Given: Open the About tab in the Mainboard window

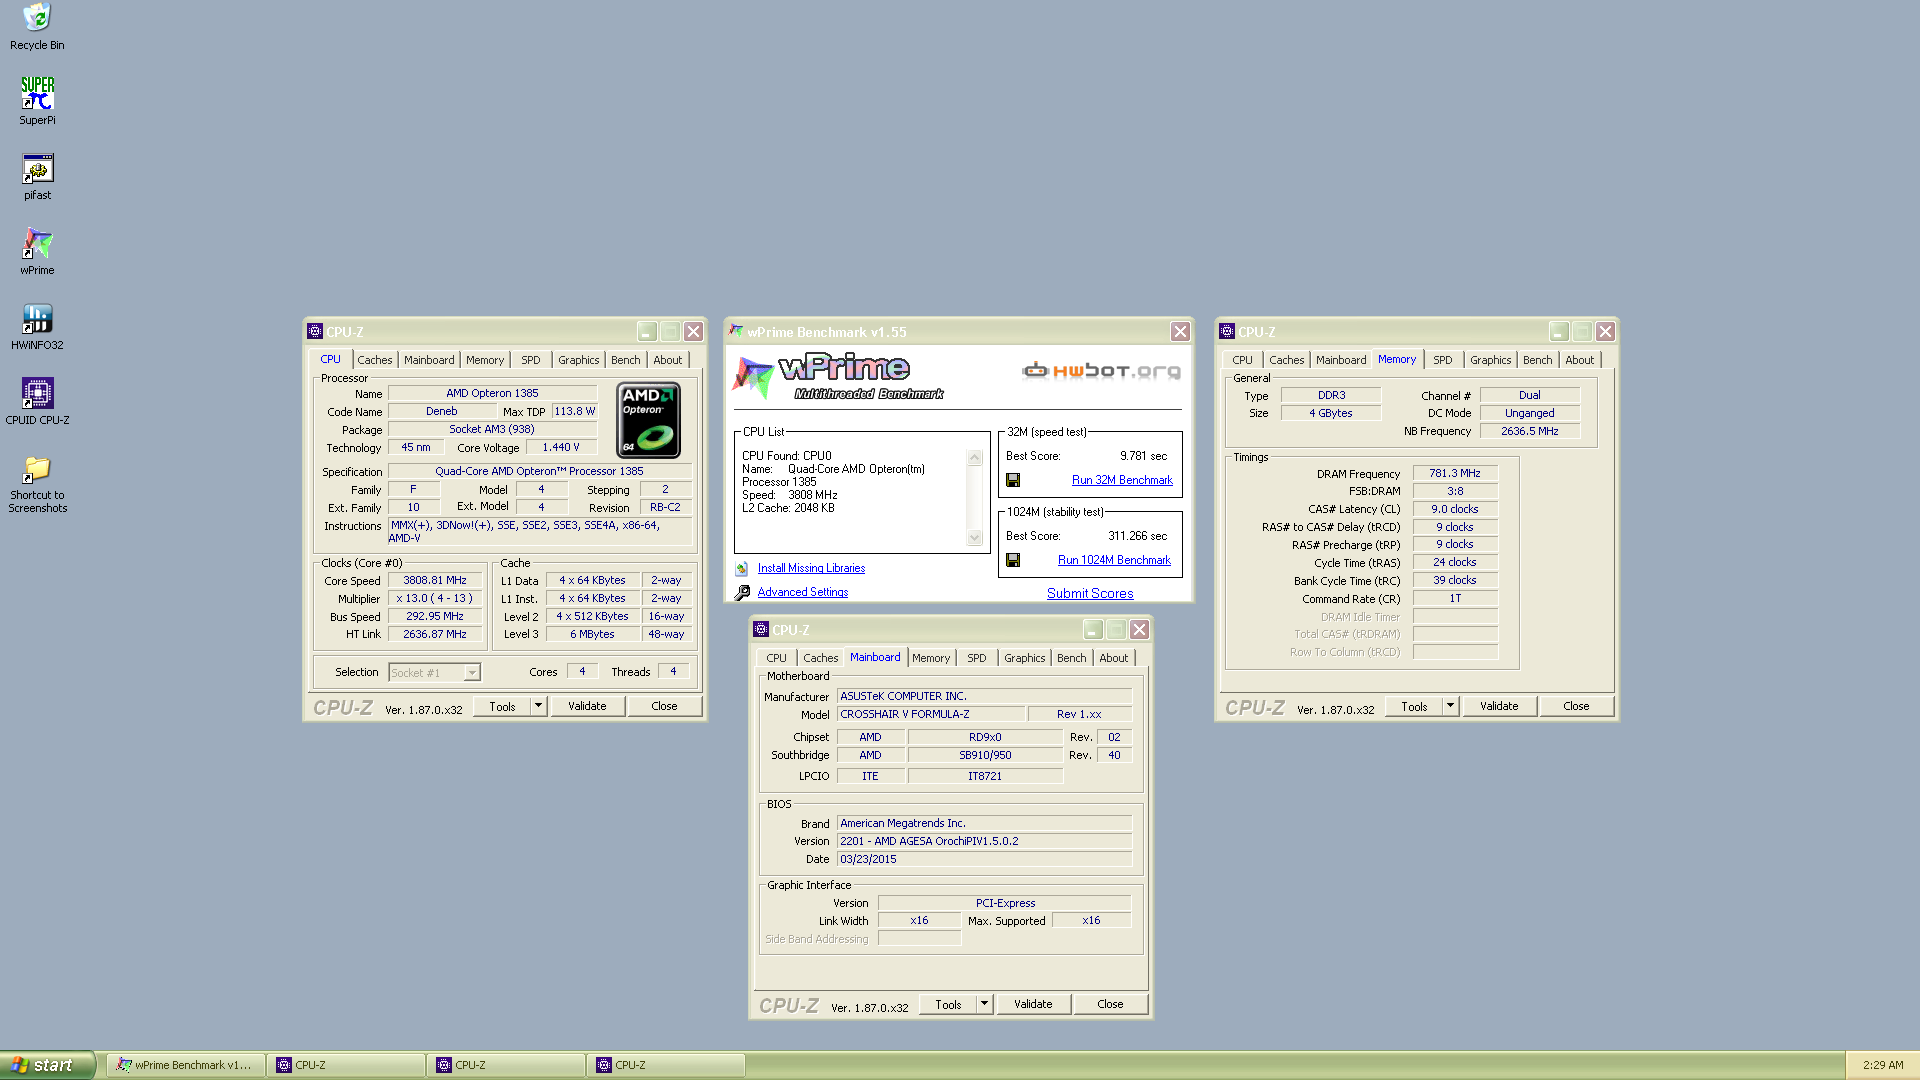Looking at the screenshot, I should tap(1113, 658).
